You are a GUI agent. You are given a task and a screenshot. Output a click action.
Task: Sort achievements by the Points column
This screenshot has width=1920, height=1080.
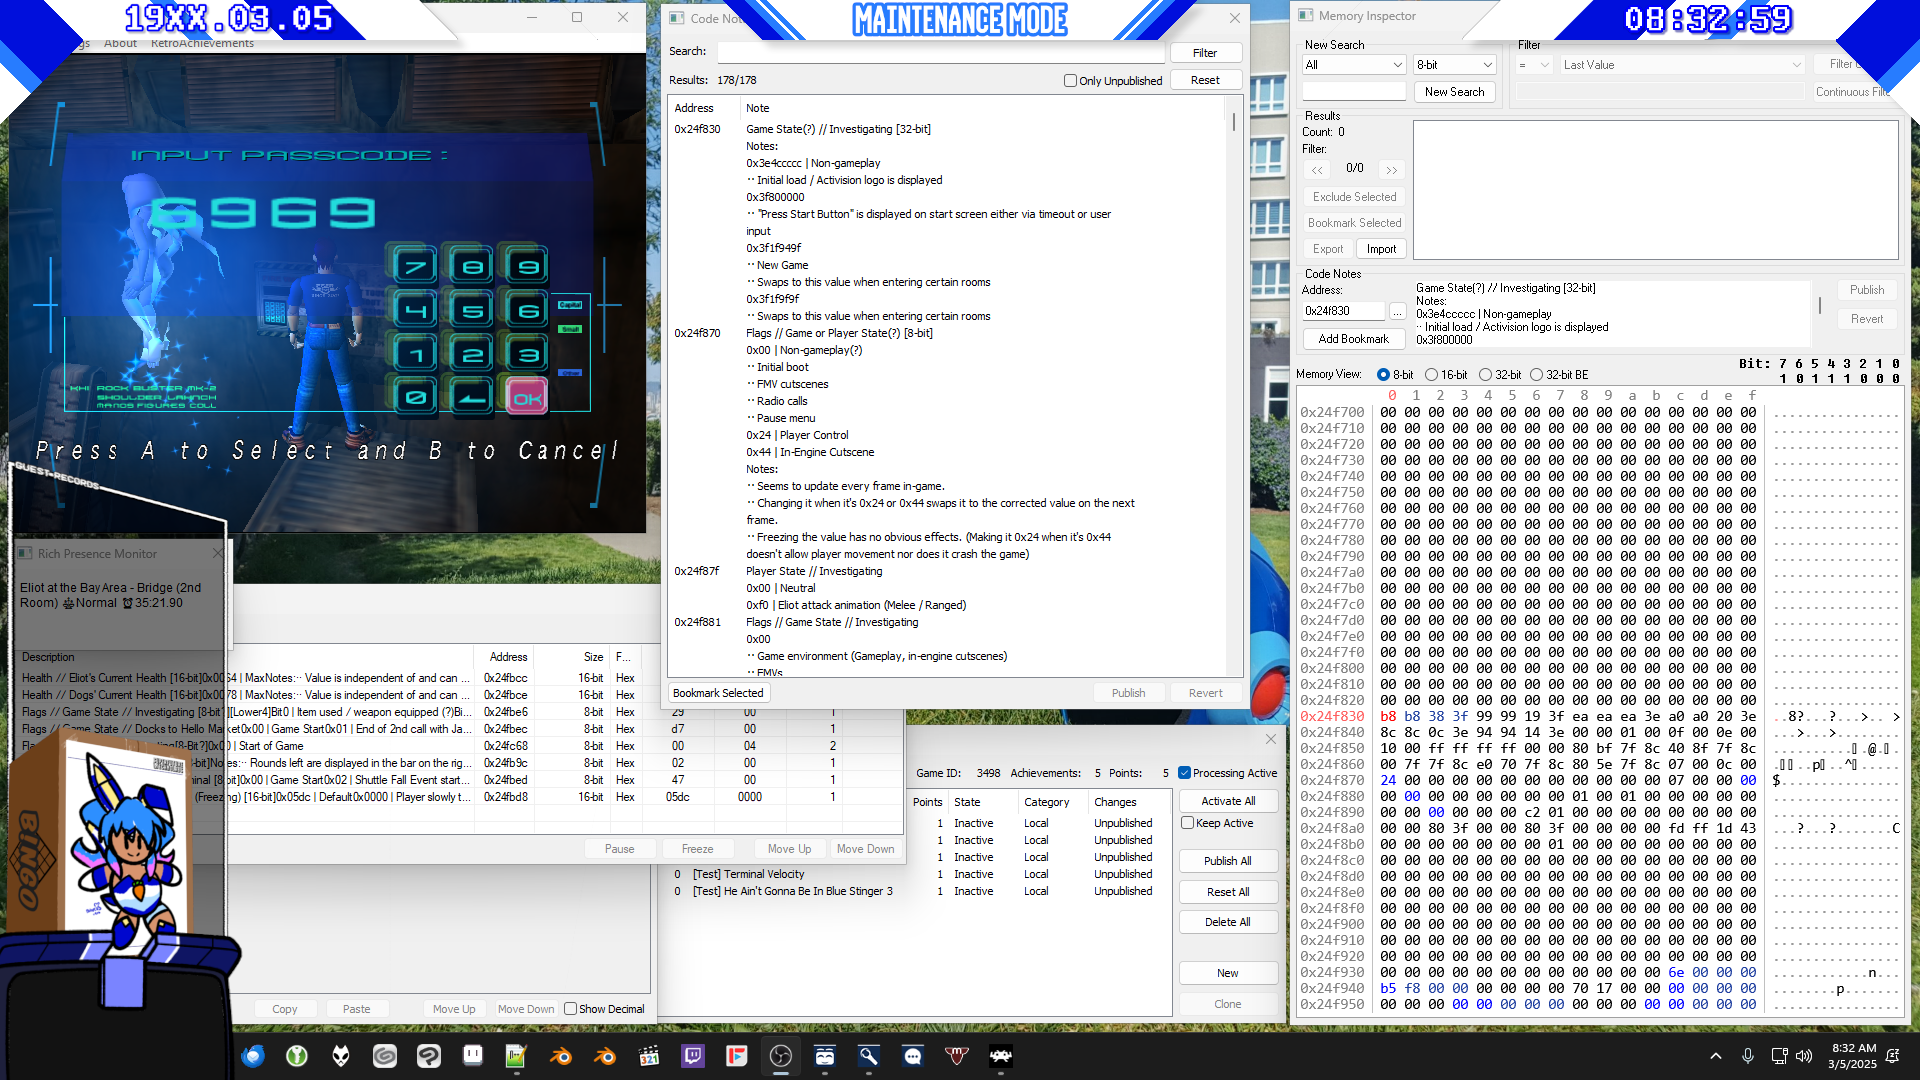tap(927, 802)
